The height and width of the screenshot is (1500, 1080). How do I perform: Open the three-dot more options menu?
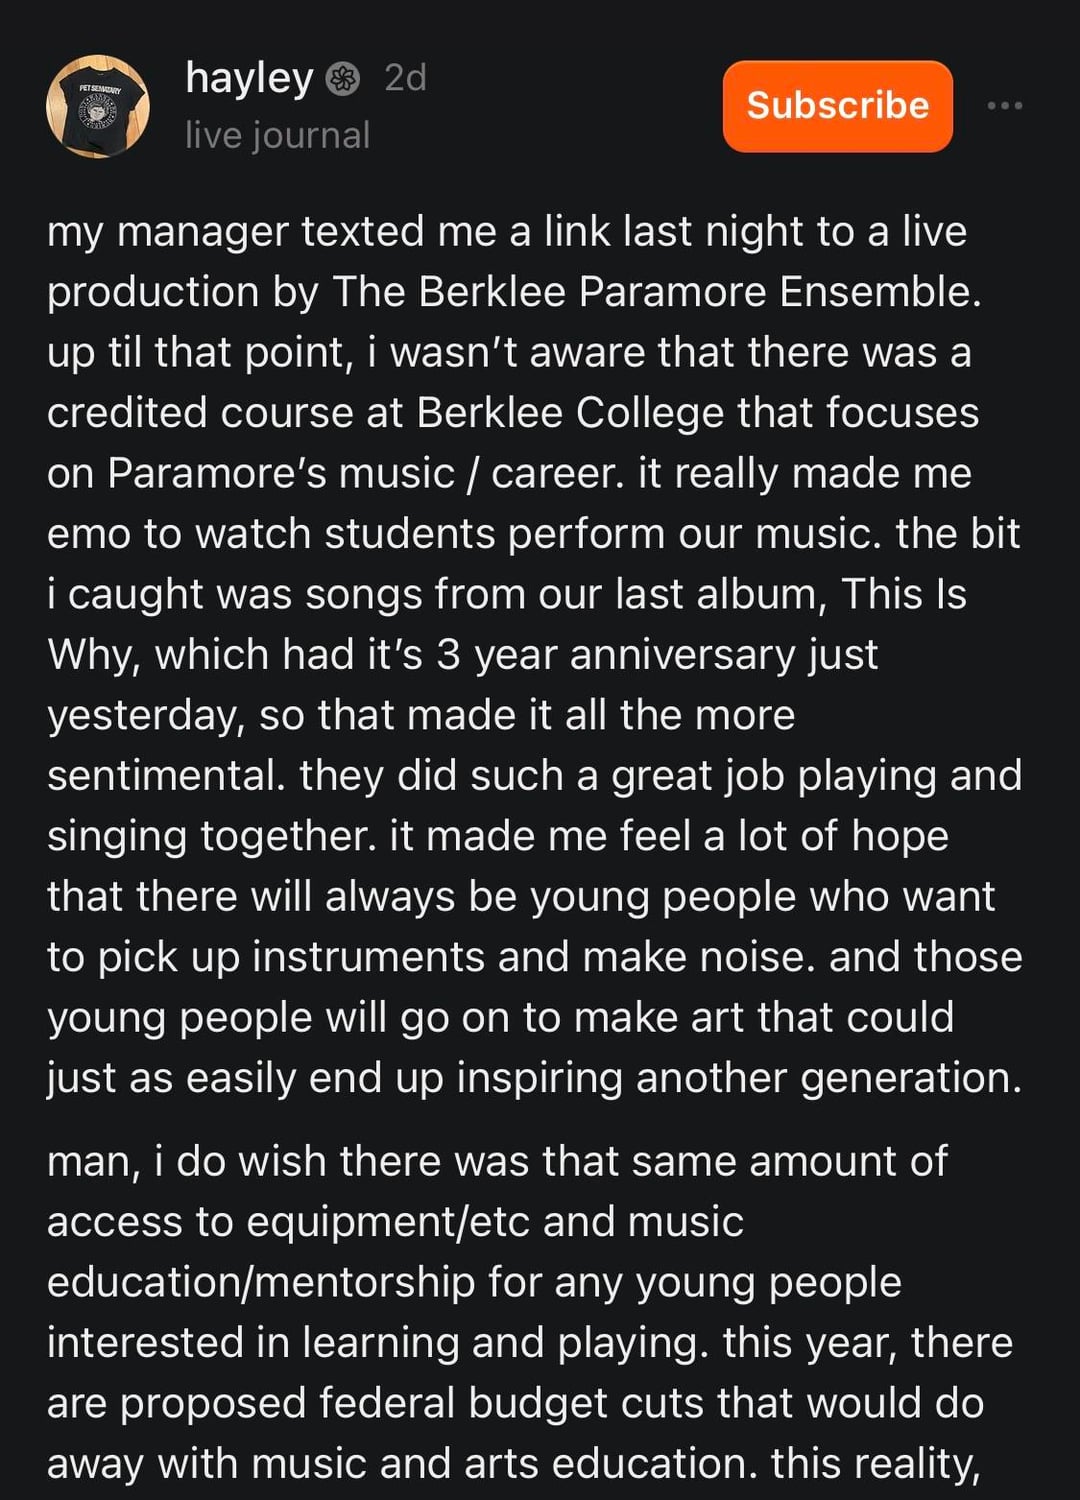coord(1004,106)
